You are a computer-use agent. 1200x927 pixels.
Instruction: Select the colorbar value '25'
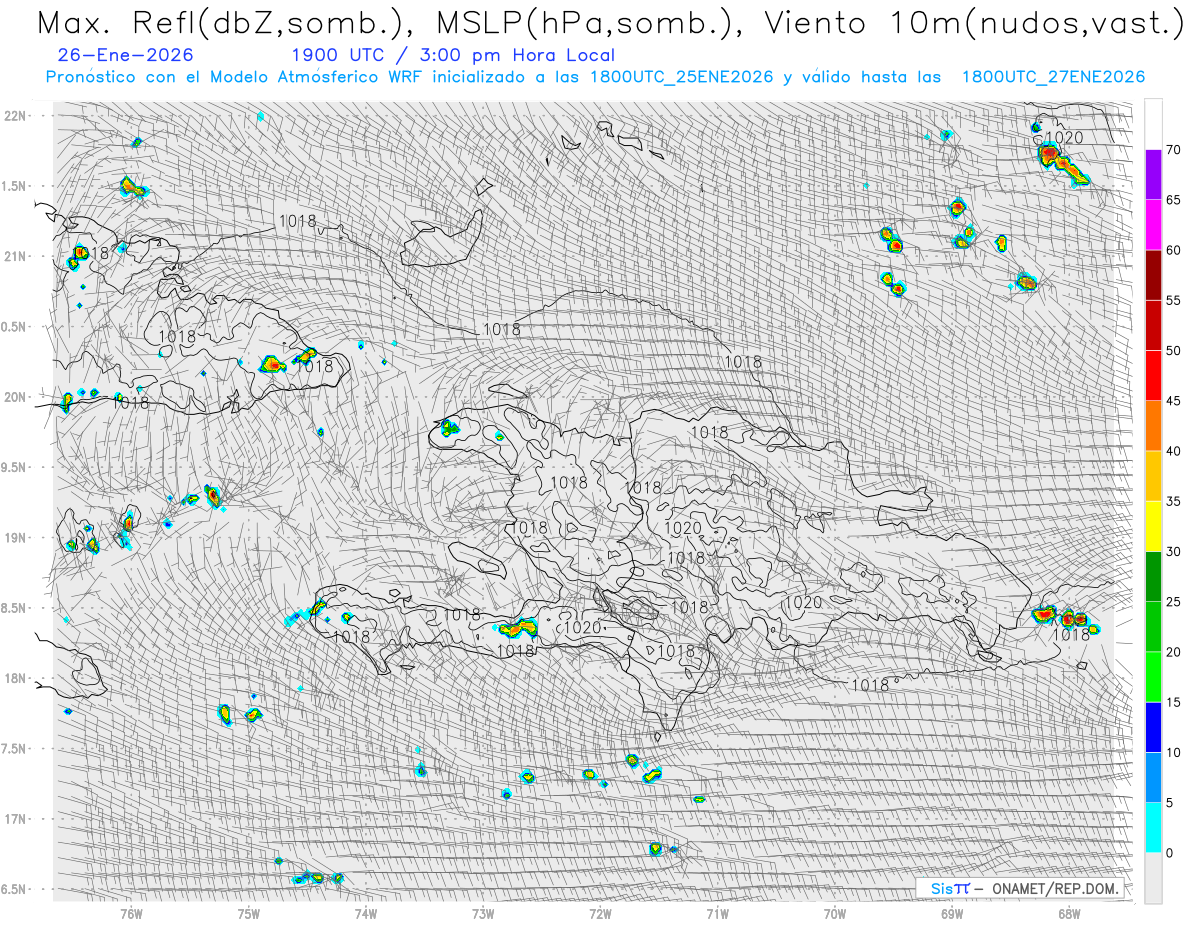coord(1174,602)
